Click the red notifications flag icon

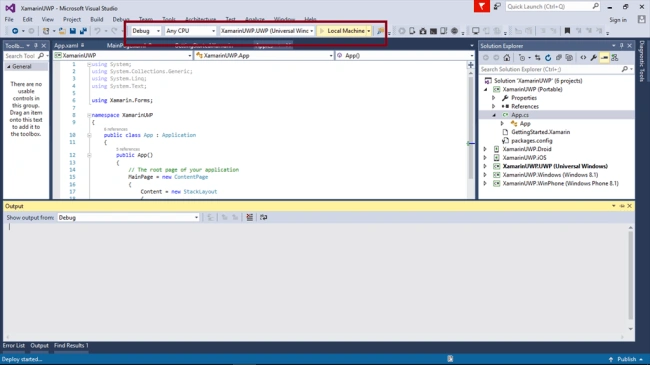pyautogui.click(x=482, y=7)
